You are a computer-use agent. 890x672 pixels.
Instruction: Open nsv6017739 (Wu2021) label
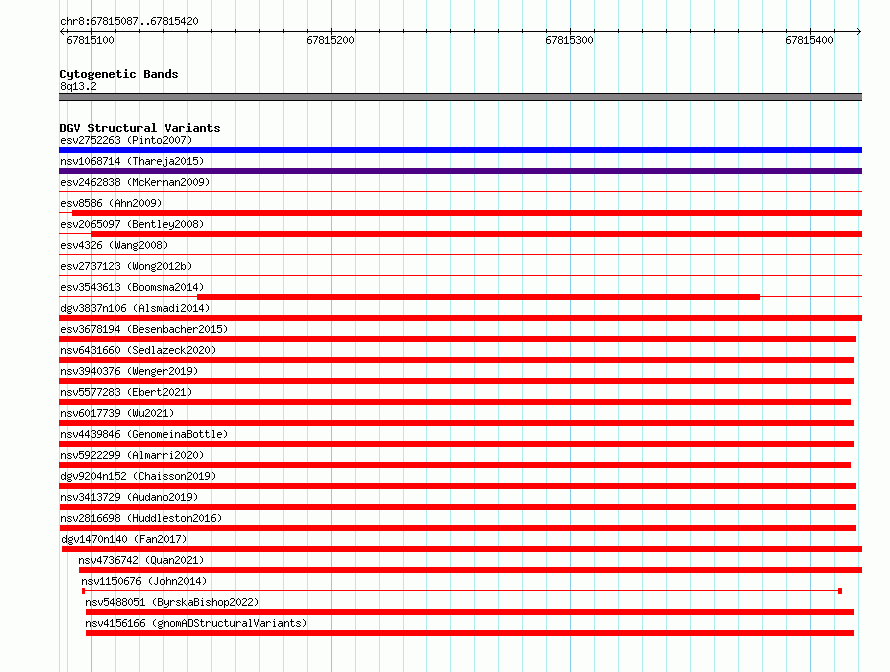117,413
